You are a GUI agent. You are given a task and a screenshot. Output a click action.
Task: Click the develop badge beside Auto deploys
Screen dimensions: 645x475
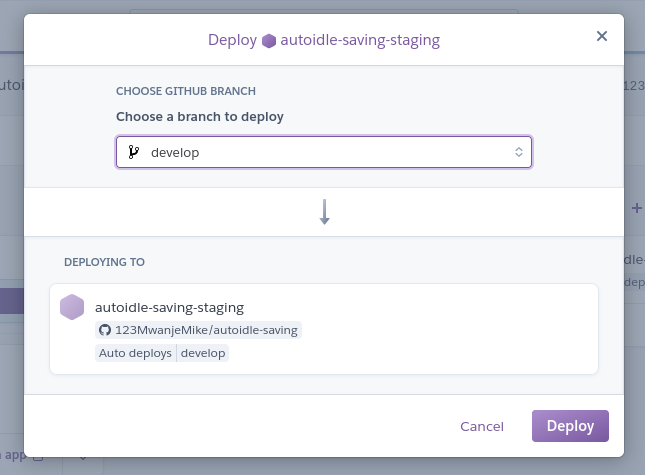pyautogui.click(x=203, y=353)
